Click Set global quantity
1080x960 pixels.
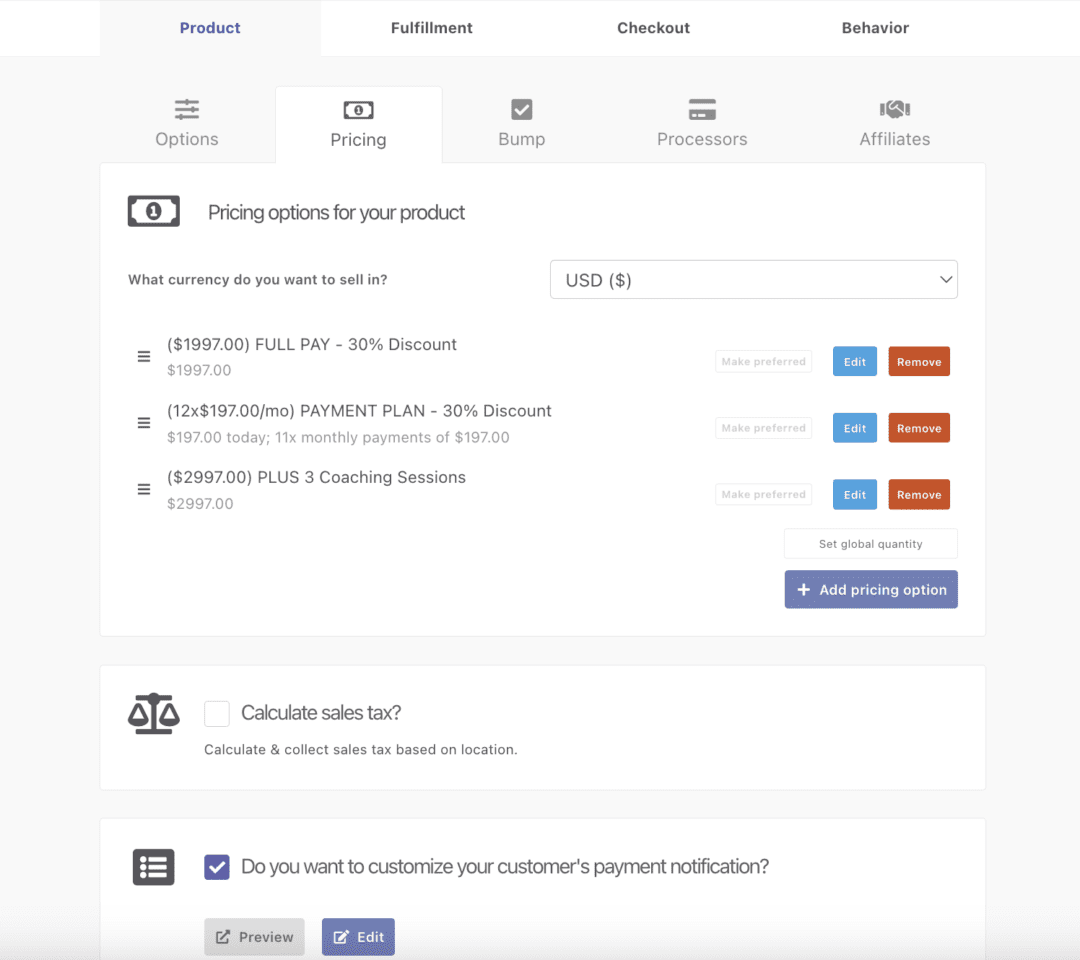(x=871, y=544)
